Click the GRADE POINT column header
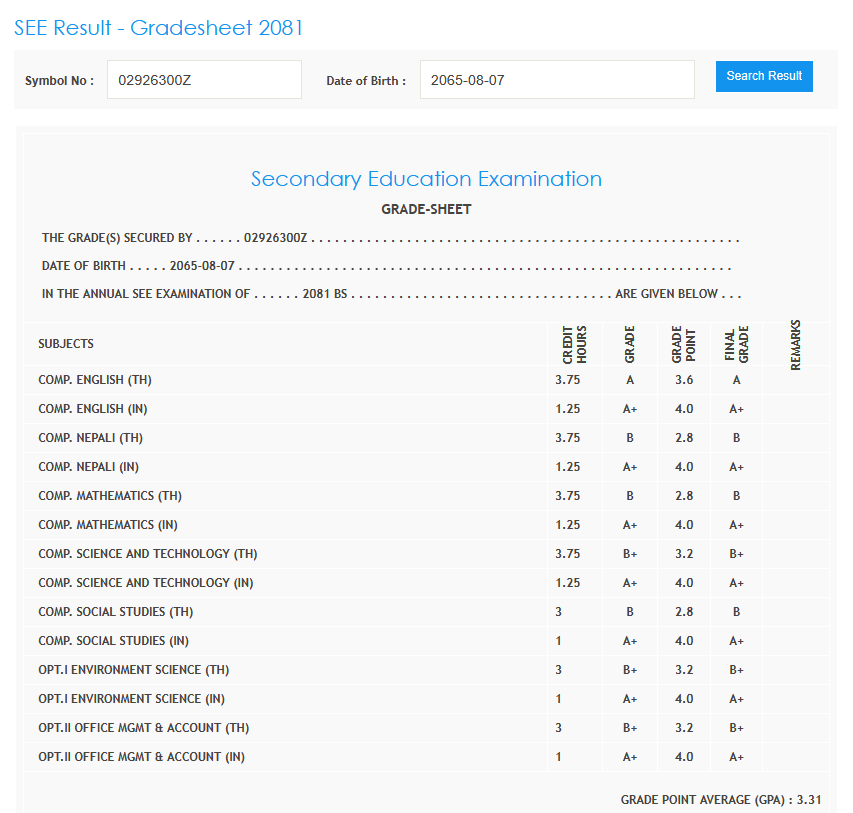Screen dimensions: 853x813 tap(683, 344)
